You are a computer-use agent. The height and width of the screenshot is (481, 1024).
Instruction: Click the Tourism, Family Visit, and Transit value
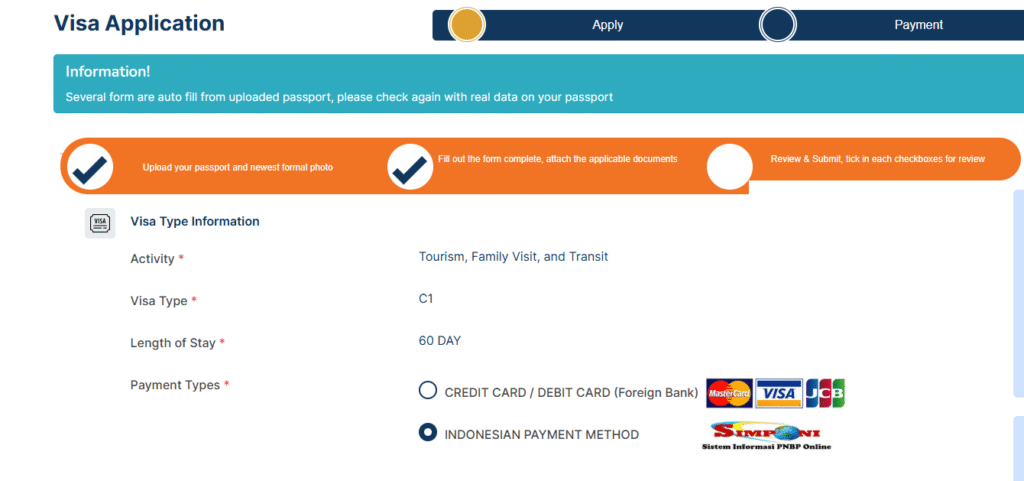point(513,256)
